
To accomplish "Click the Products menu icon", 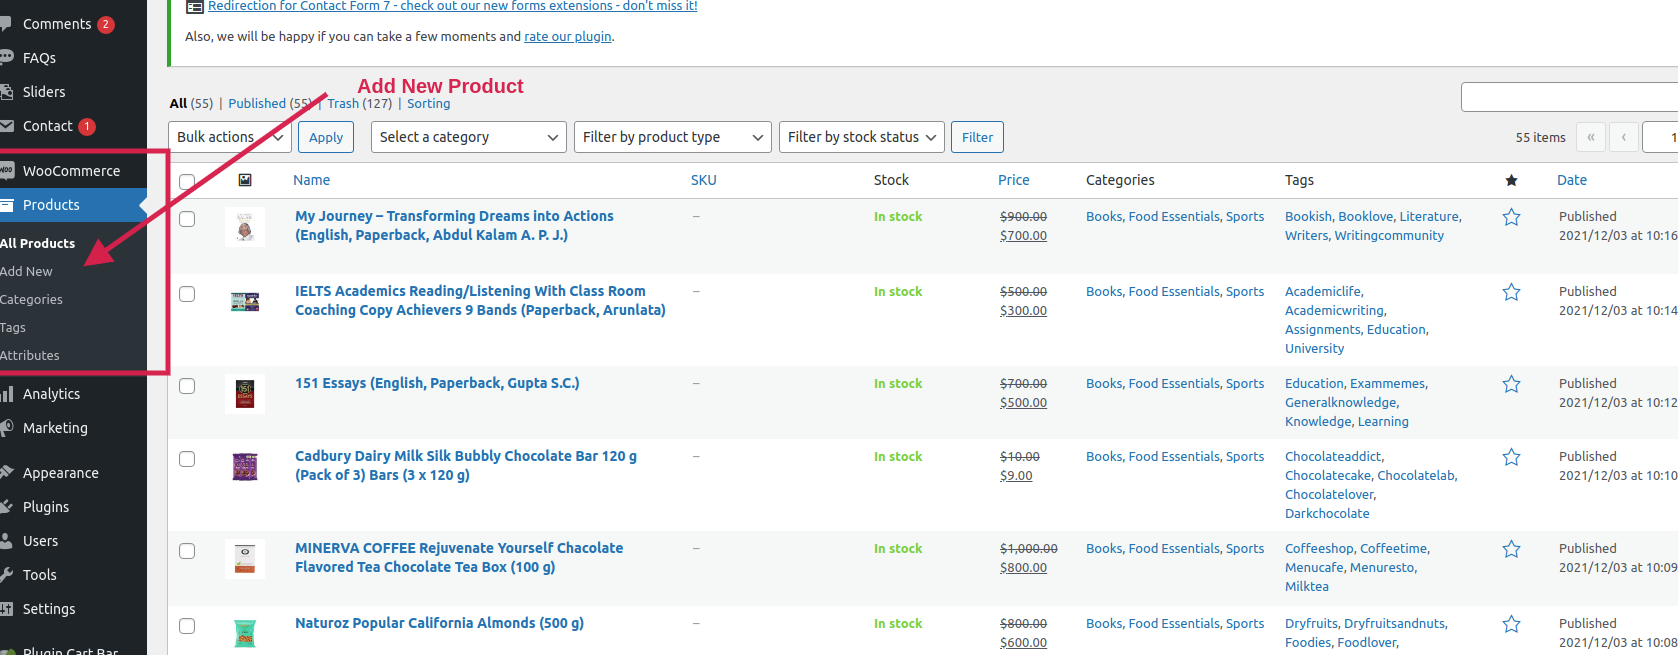I will pyautogui.click(x=5, y=205).
